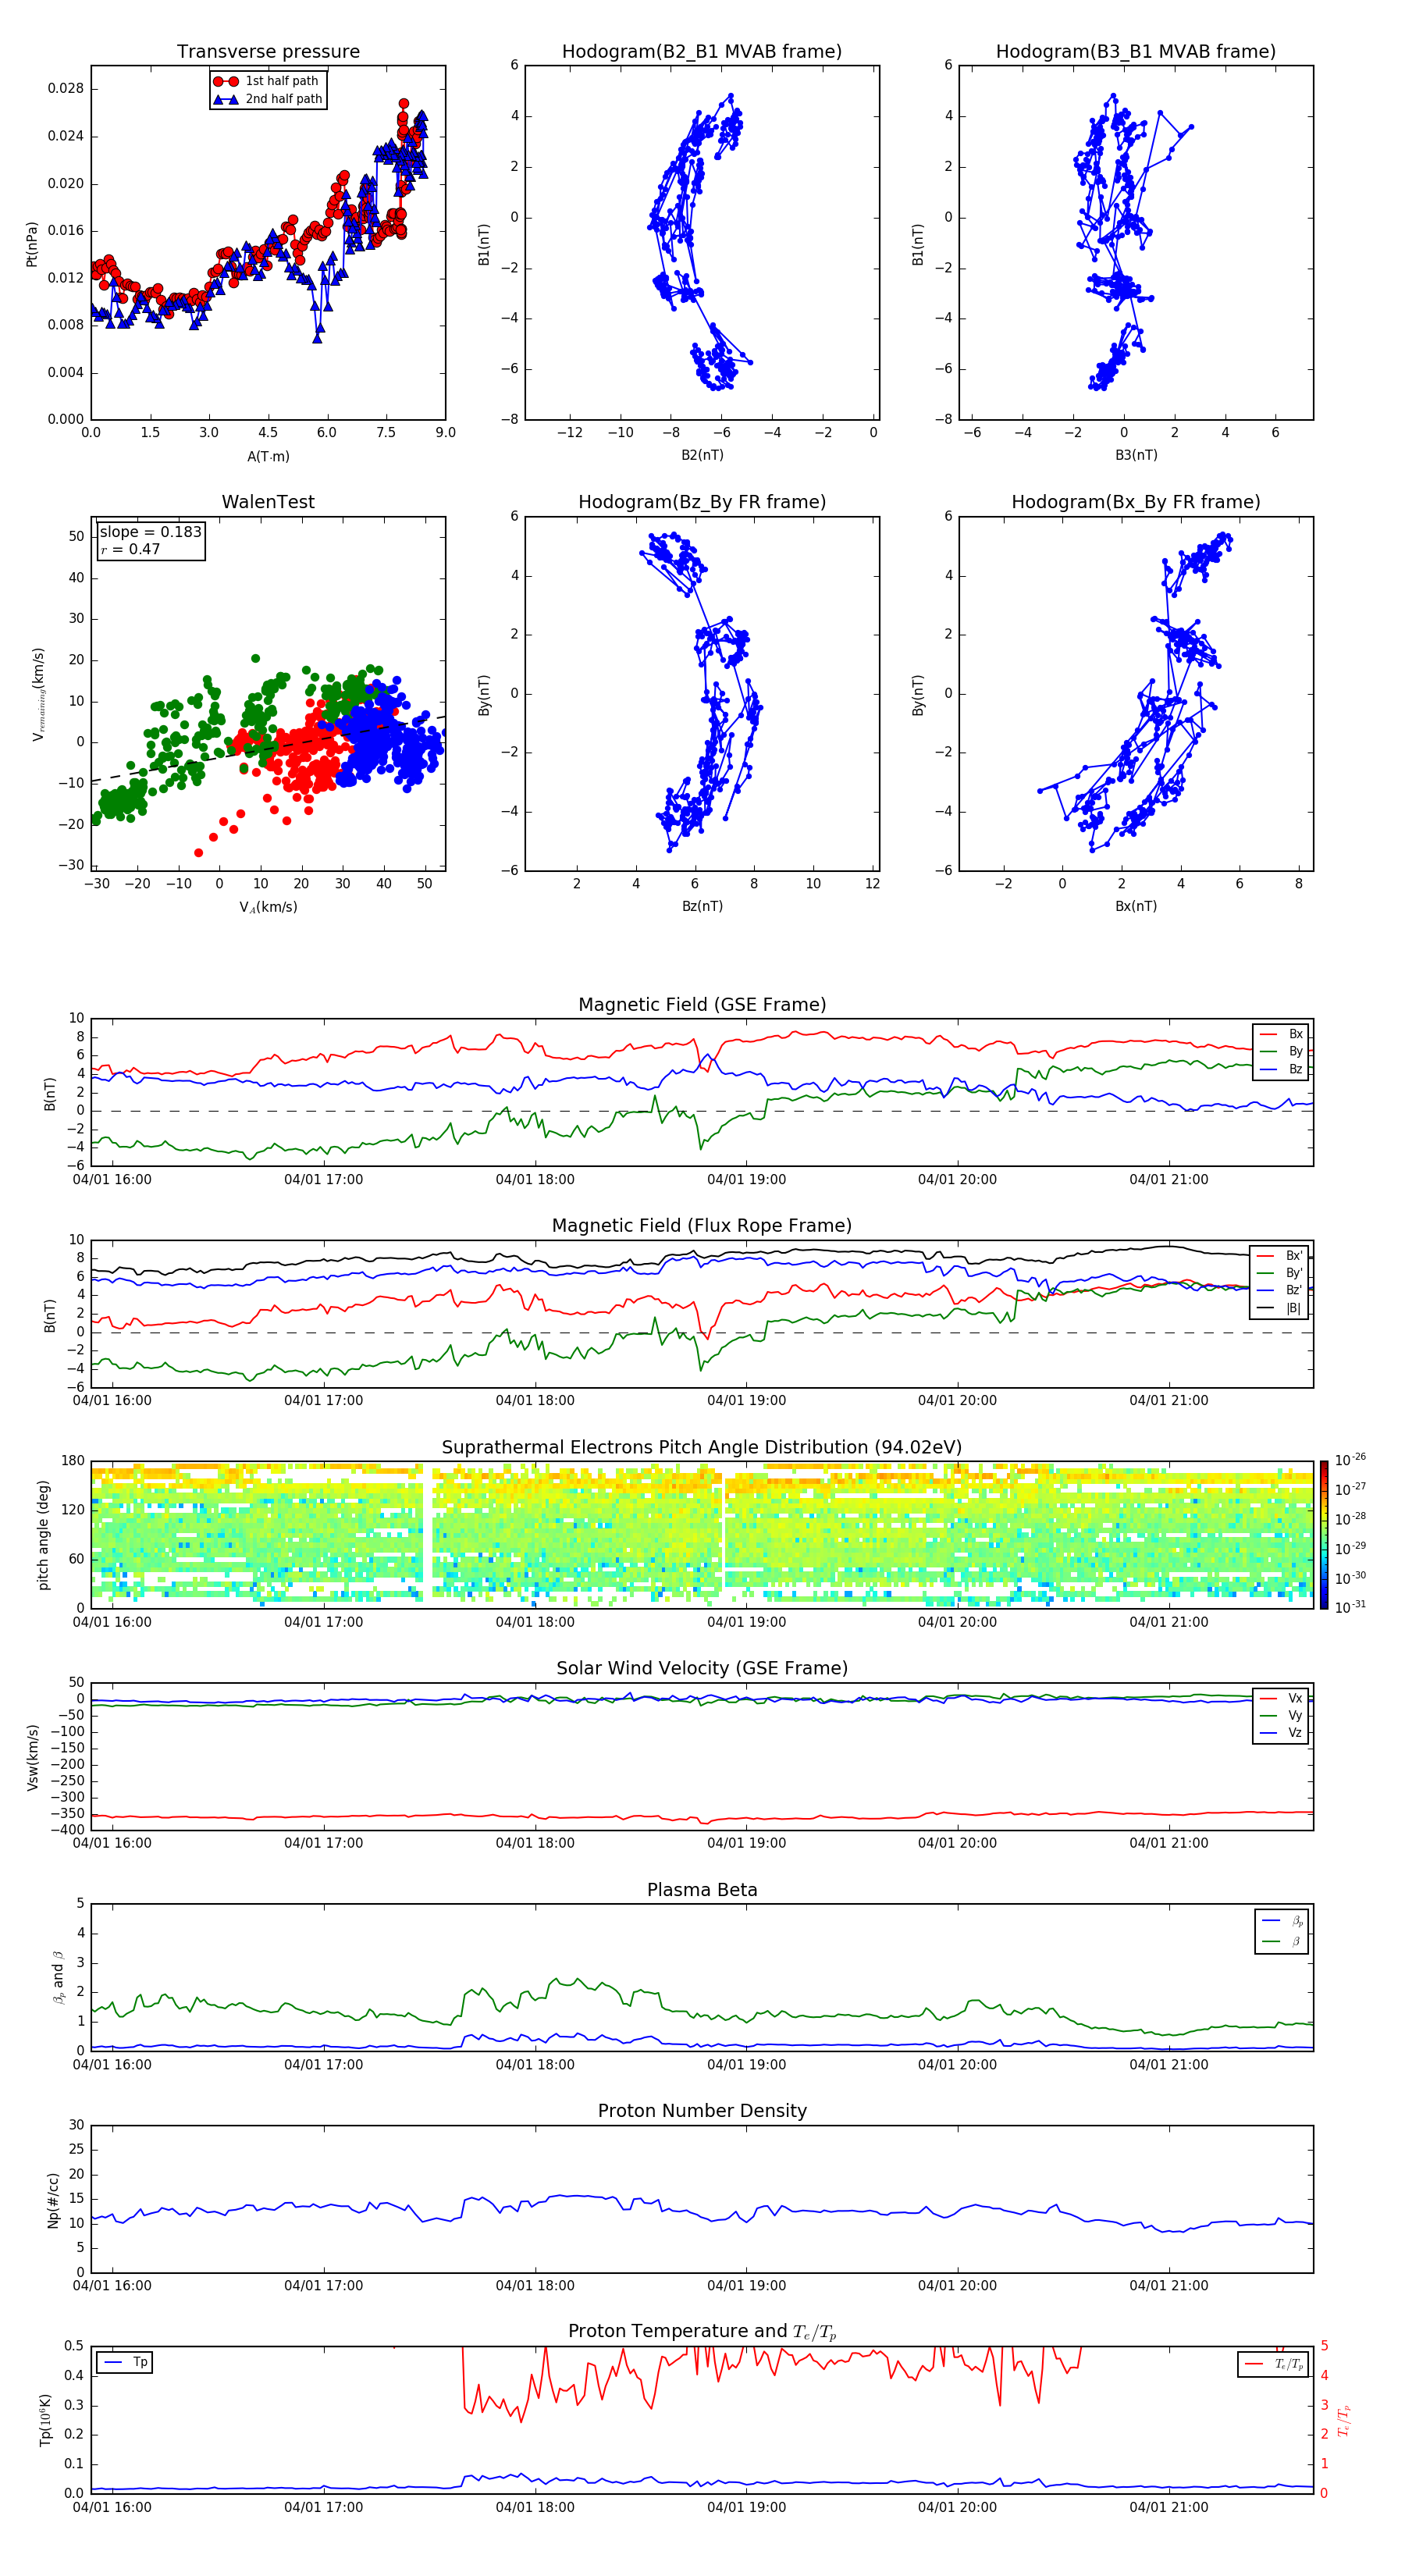The image size is (1405, 2576).
Task: Click the '|B|' entry in Flux Rope legend
Action: click(1280, 1308)
